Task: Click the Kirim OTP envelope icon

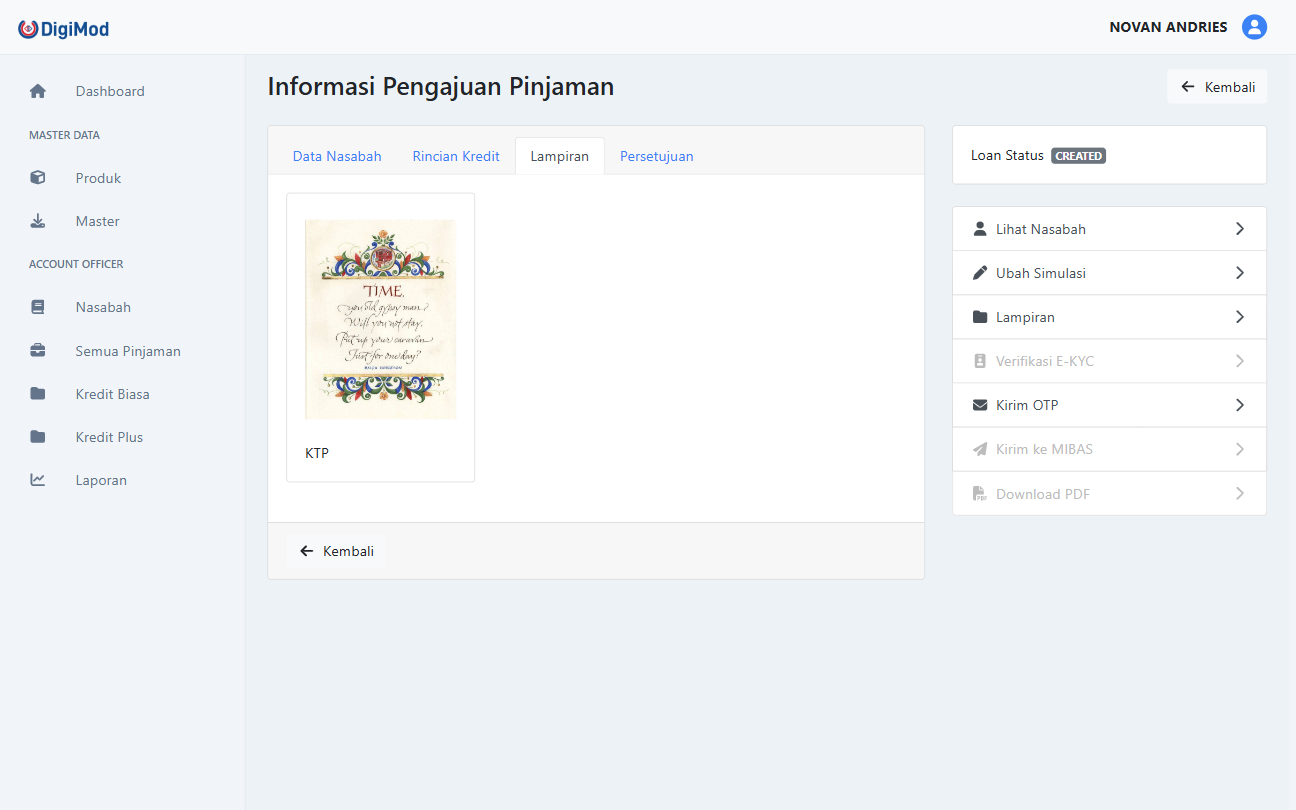Action: click(980, 405)
